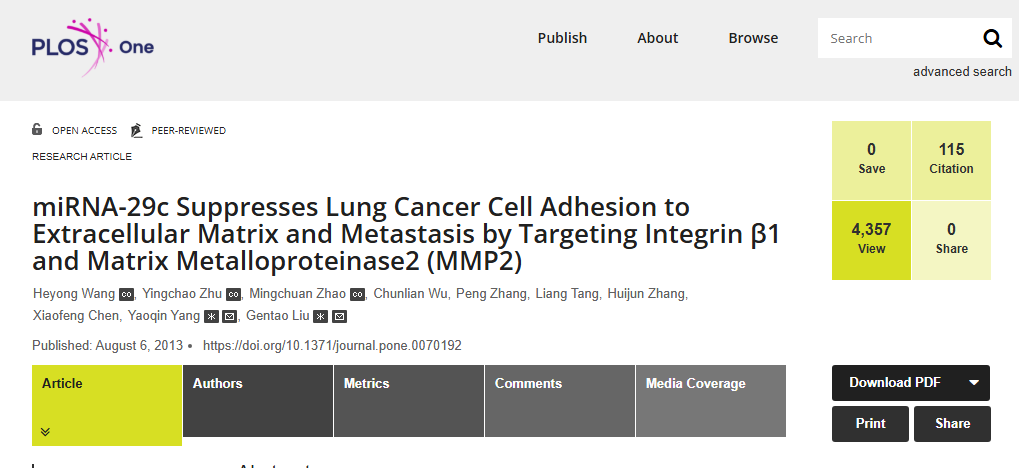Click the envelope icon next to Gentao Liu
Viewport: 1019px width, 468px height.
click(x=339, y=317)
